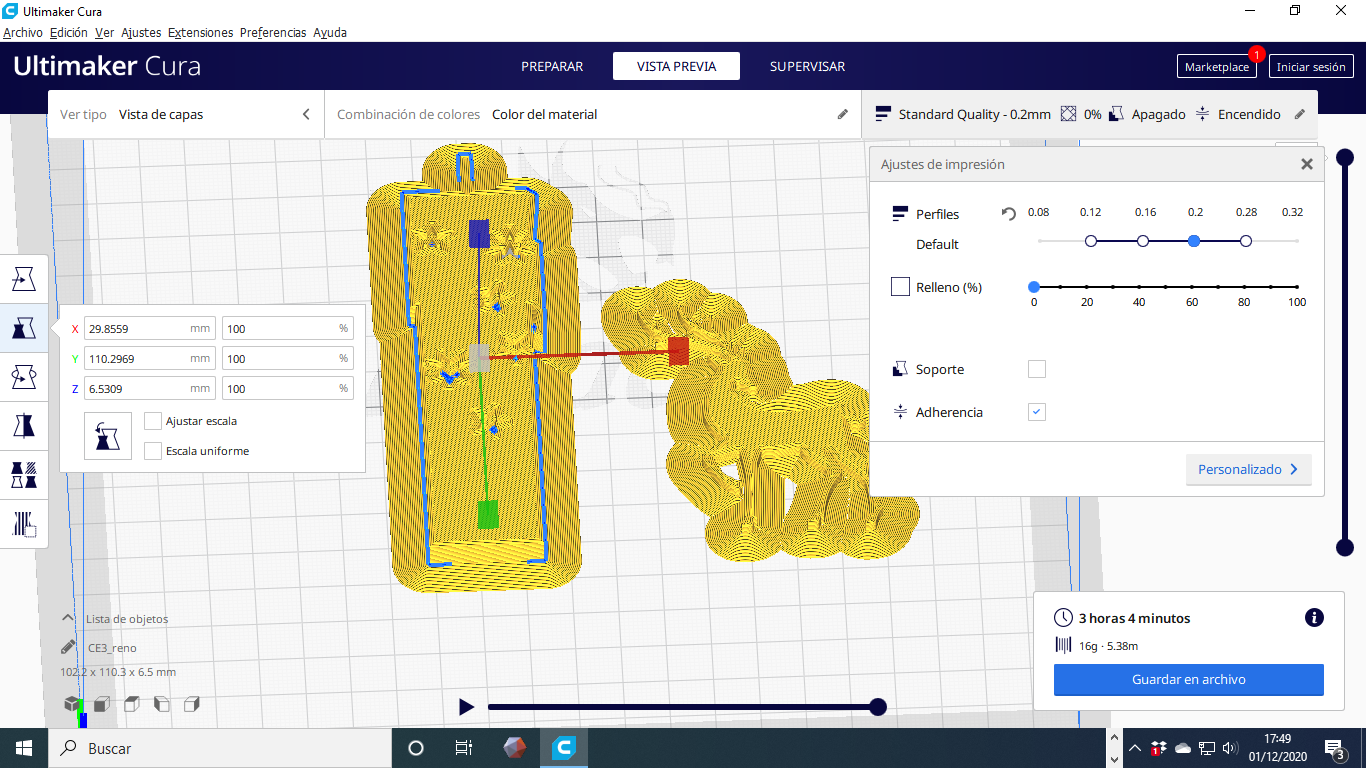Click the Z dimension mm input field

[150, 388]
